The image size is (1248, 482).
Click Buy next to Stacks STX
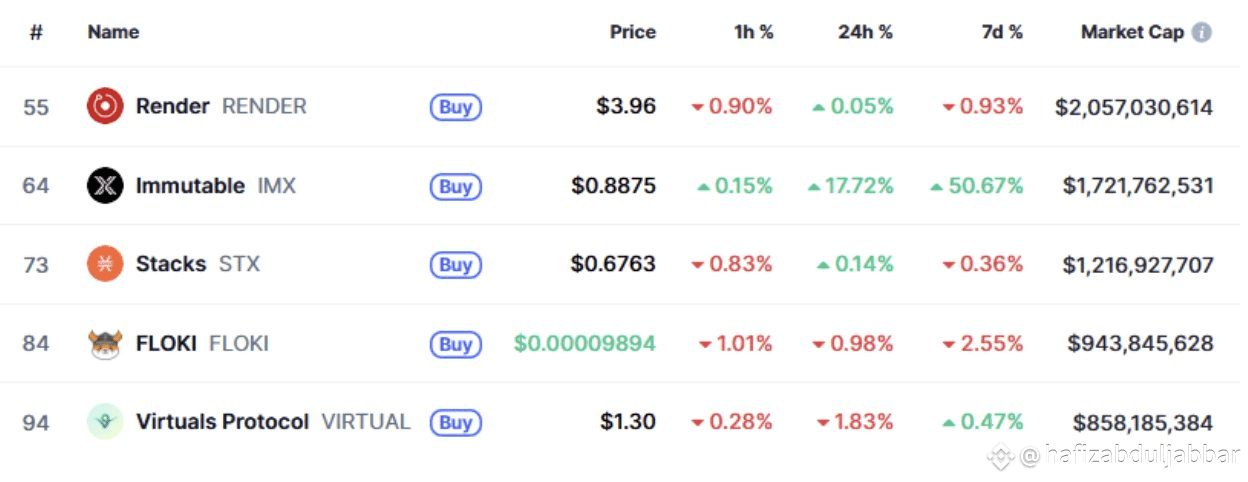coord(456,265)
